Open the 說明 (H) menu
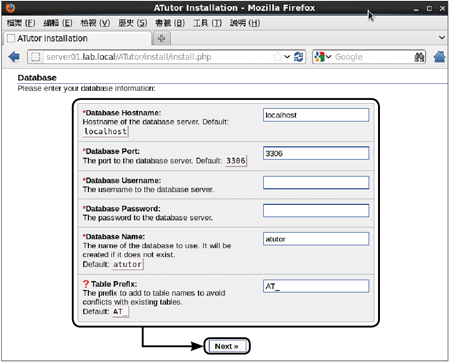 (245, 23)
